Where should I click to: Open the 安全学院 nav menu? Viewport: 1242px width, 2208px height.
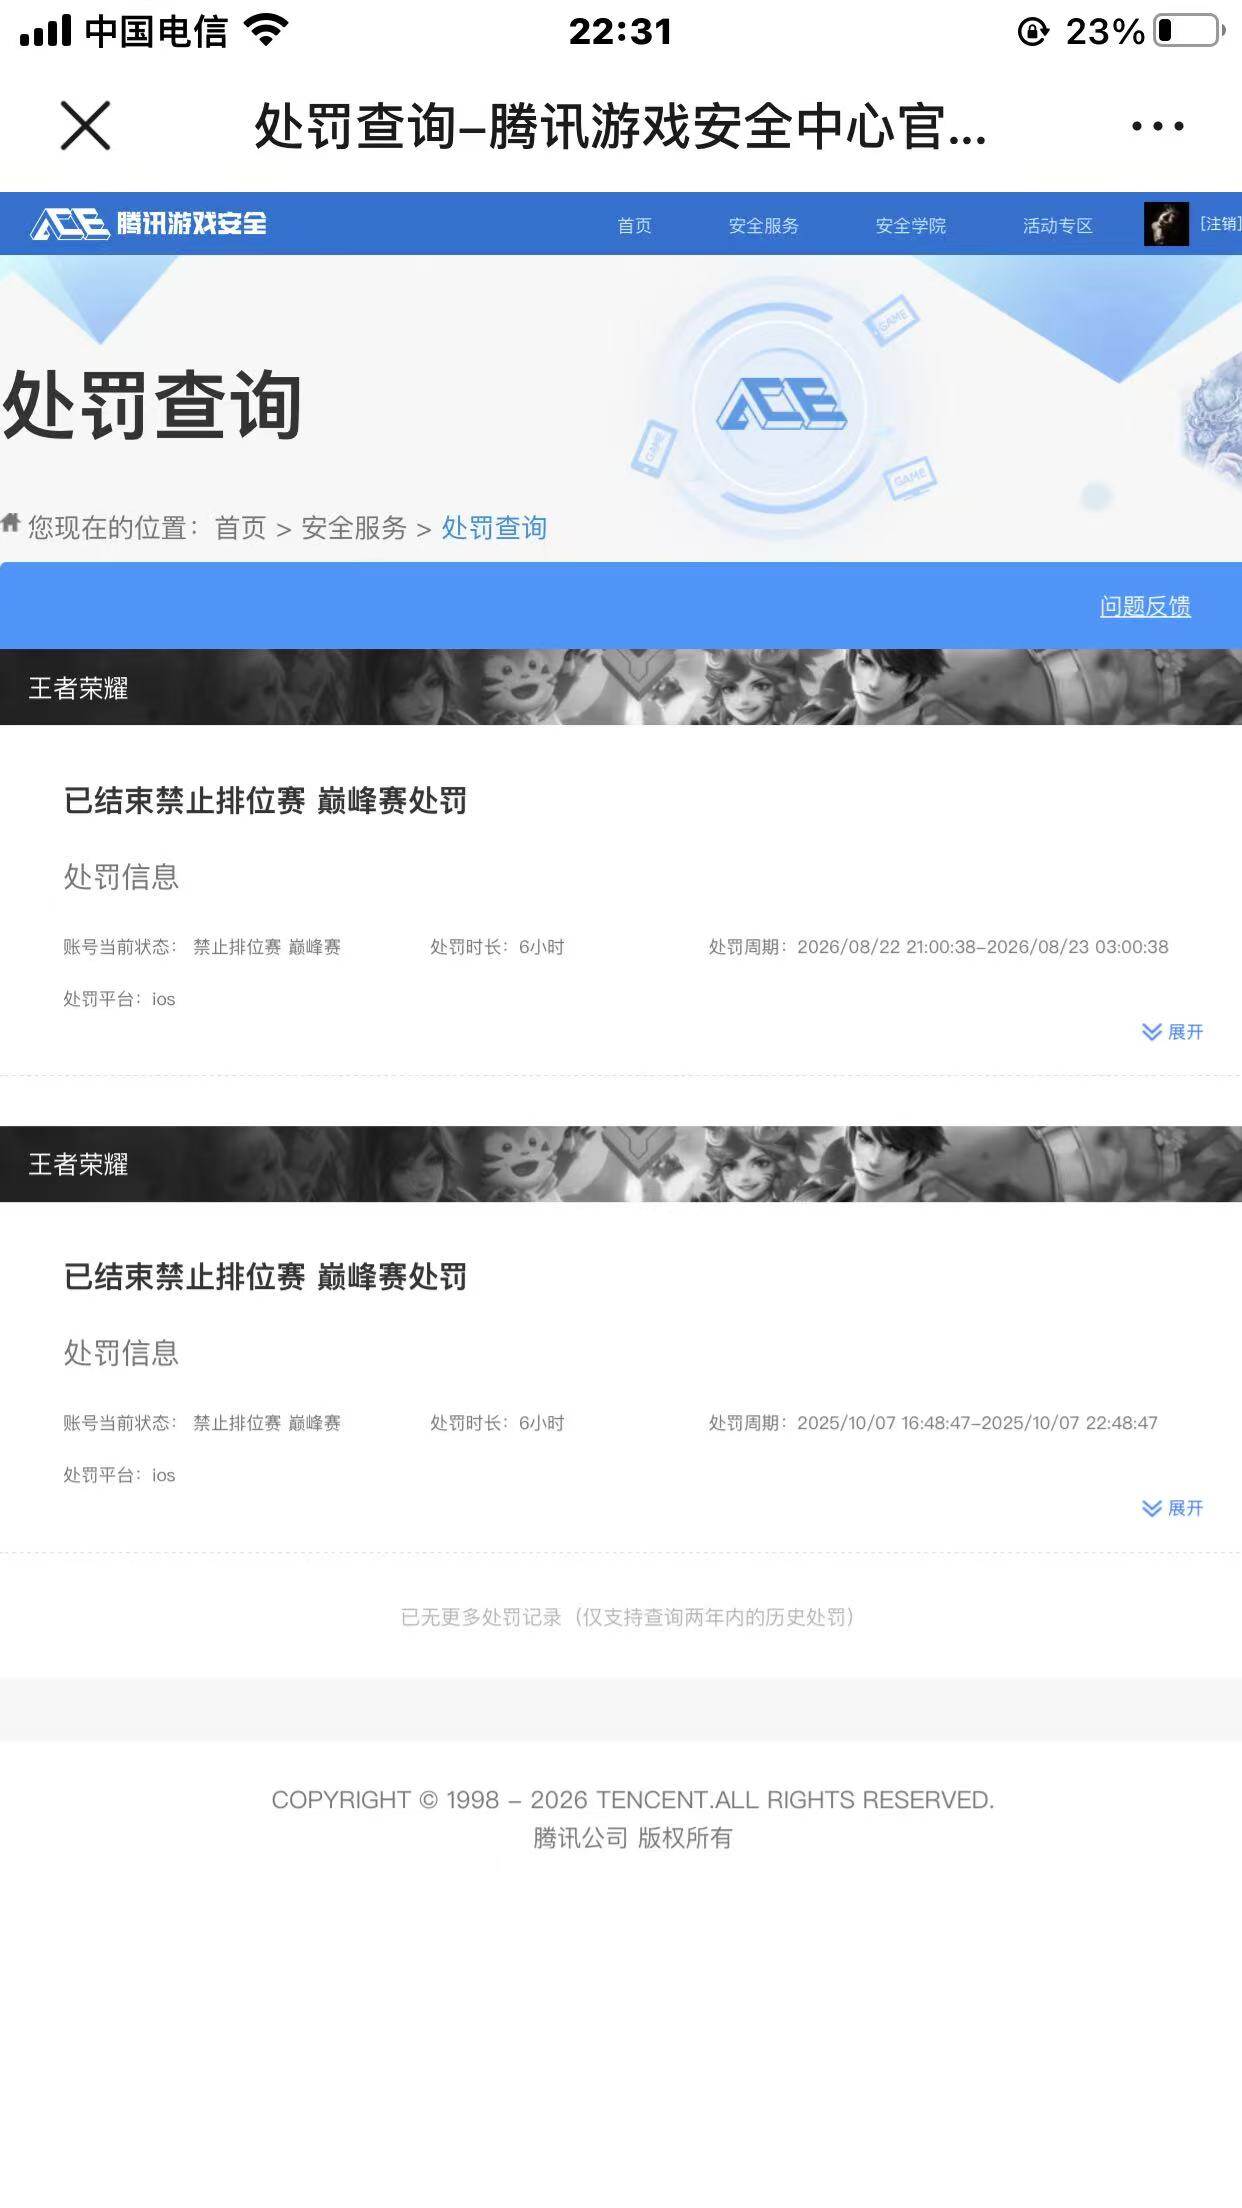click(x=910, y=225)
